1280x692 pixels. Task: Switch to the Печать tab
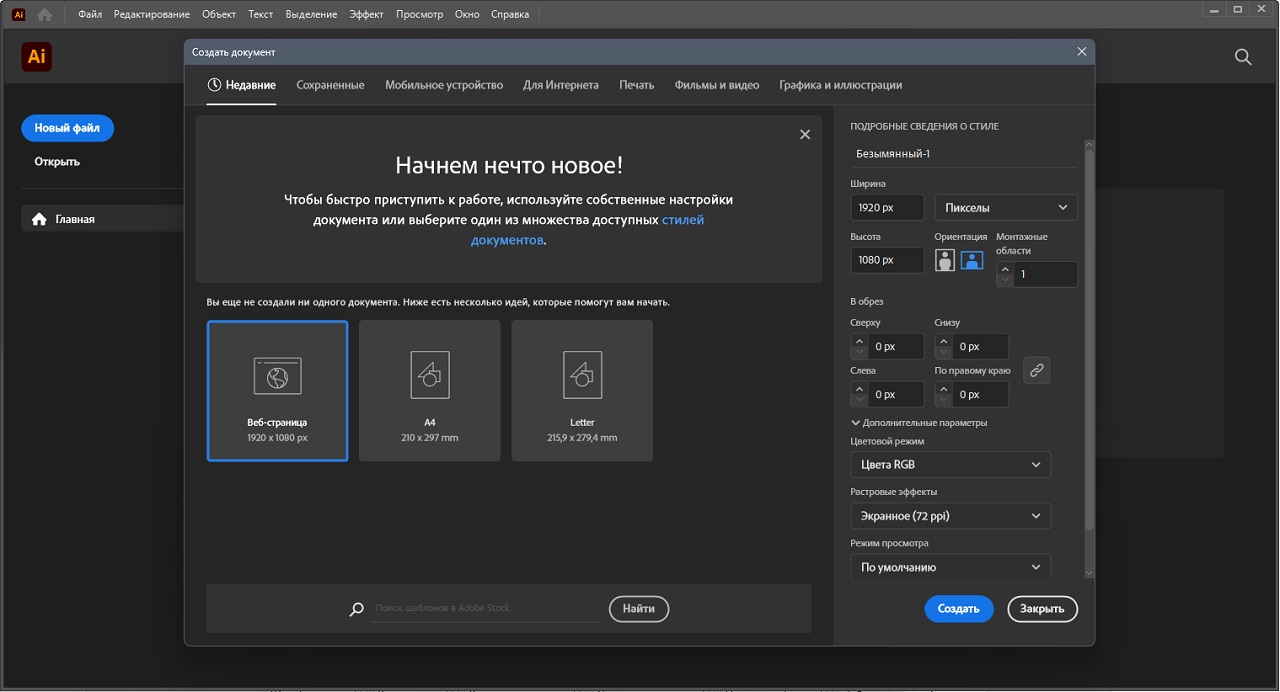click(636, 85)
